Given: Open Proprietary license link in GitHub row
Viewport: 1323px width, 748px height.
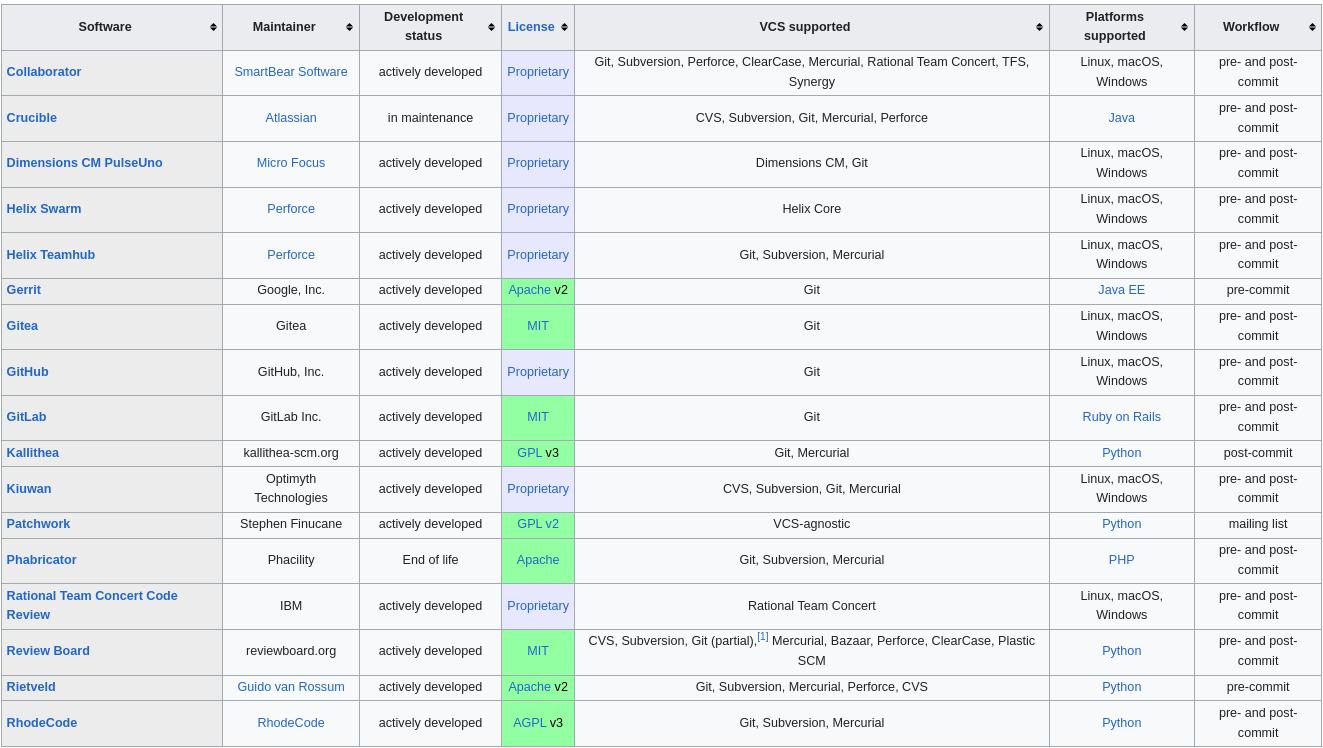Looking at the screenshot, I should click(538, 372).
